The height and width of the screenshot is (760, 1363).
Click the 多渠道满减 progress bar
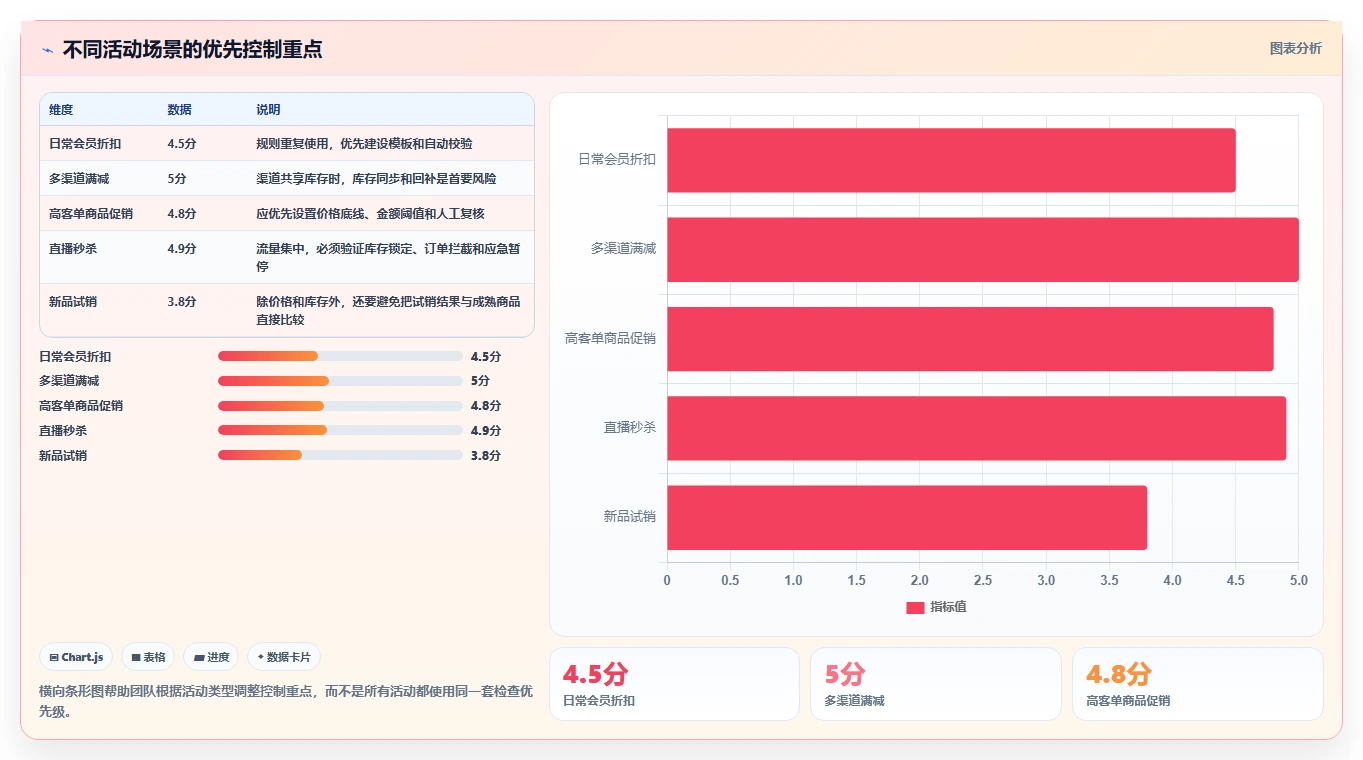coord(340,381)
